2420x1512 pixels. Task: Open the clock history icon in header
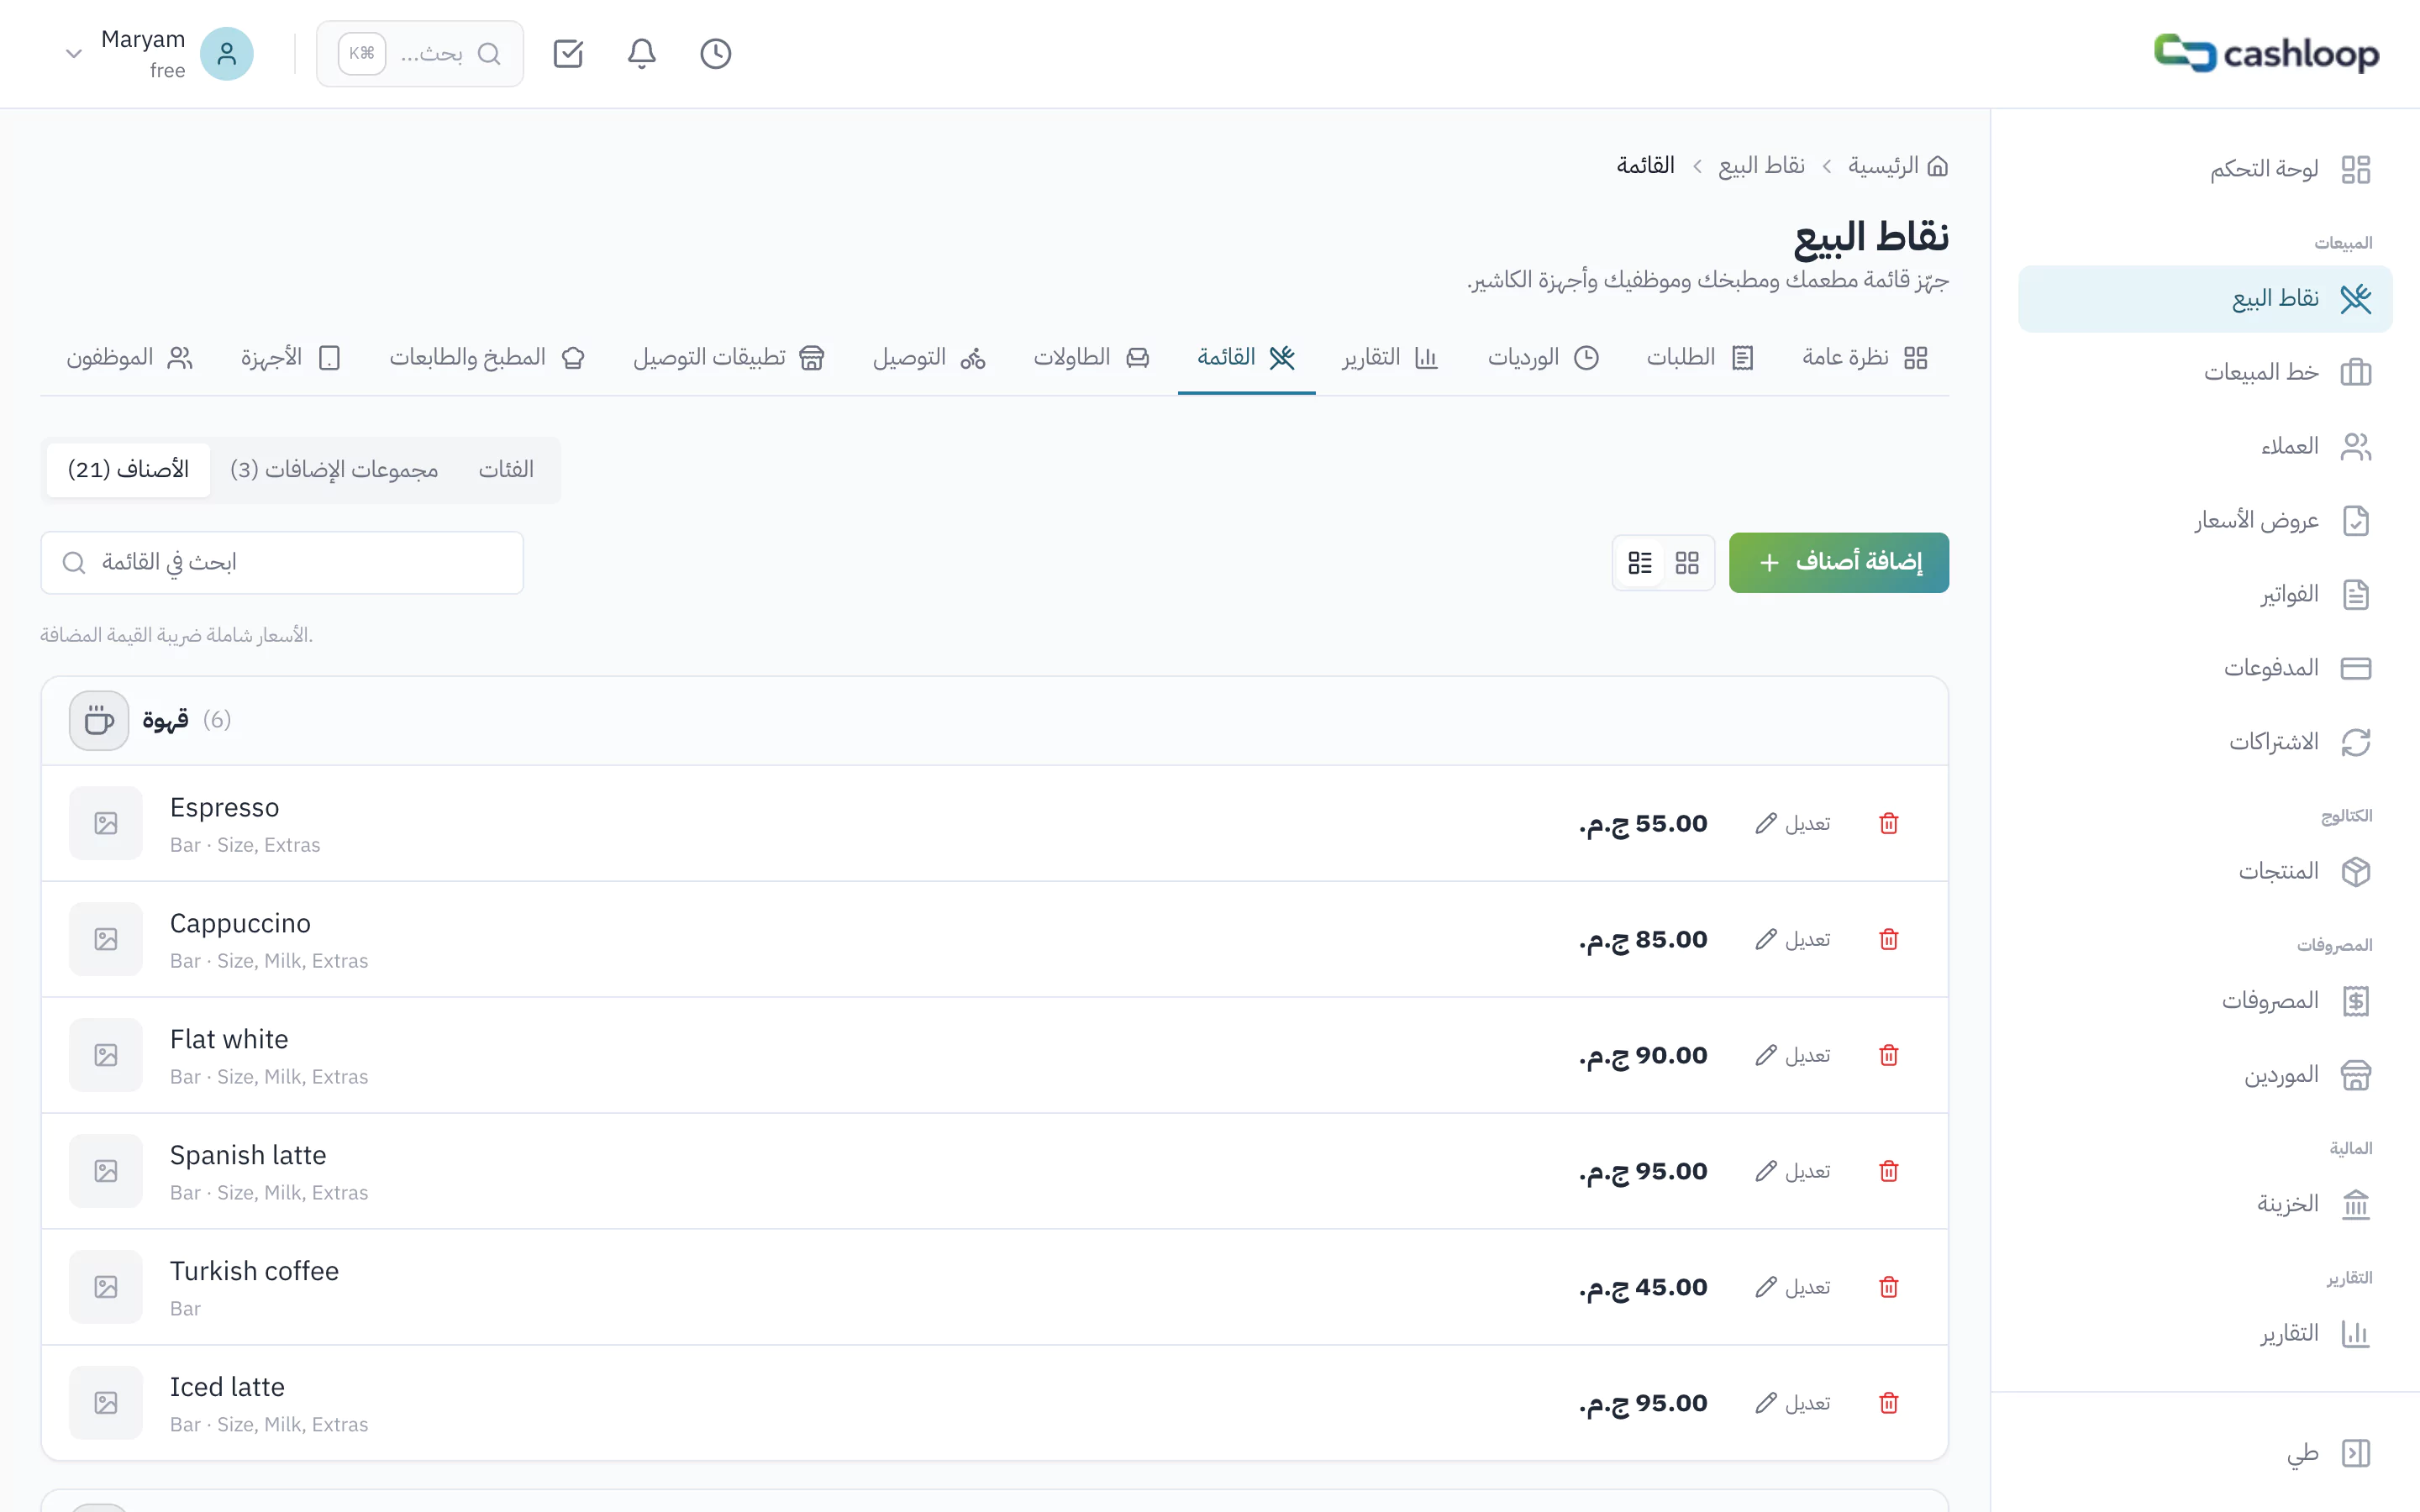[715, 53]
